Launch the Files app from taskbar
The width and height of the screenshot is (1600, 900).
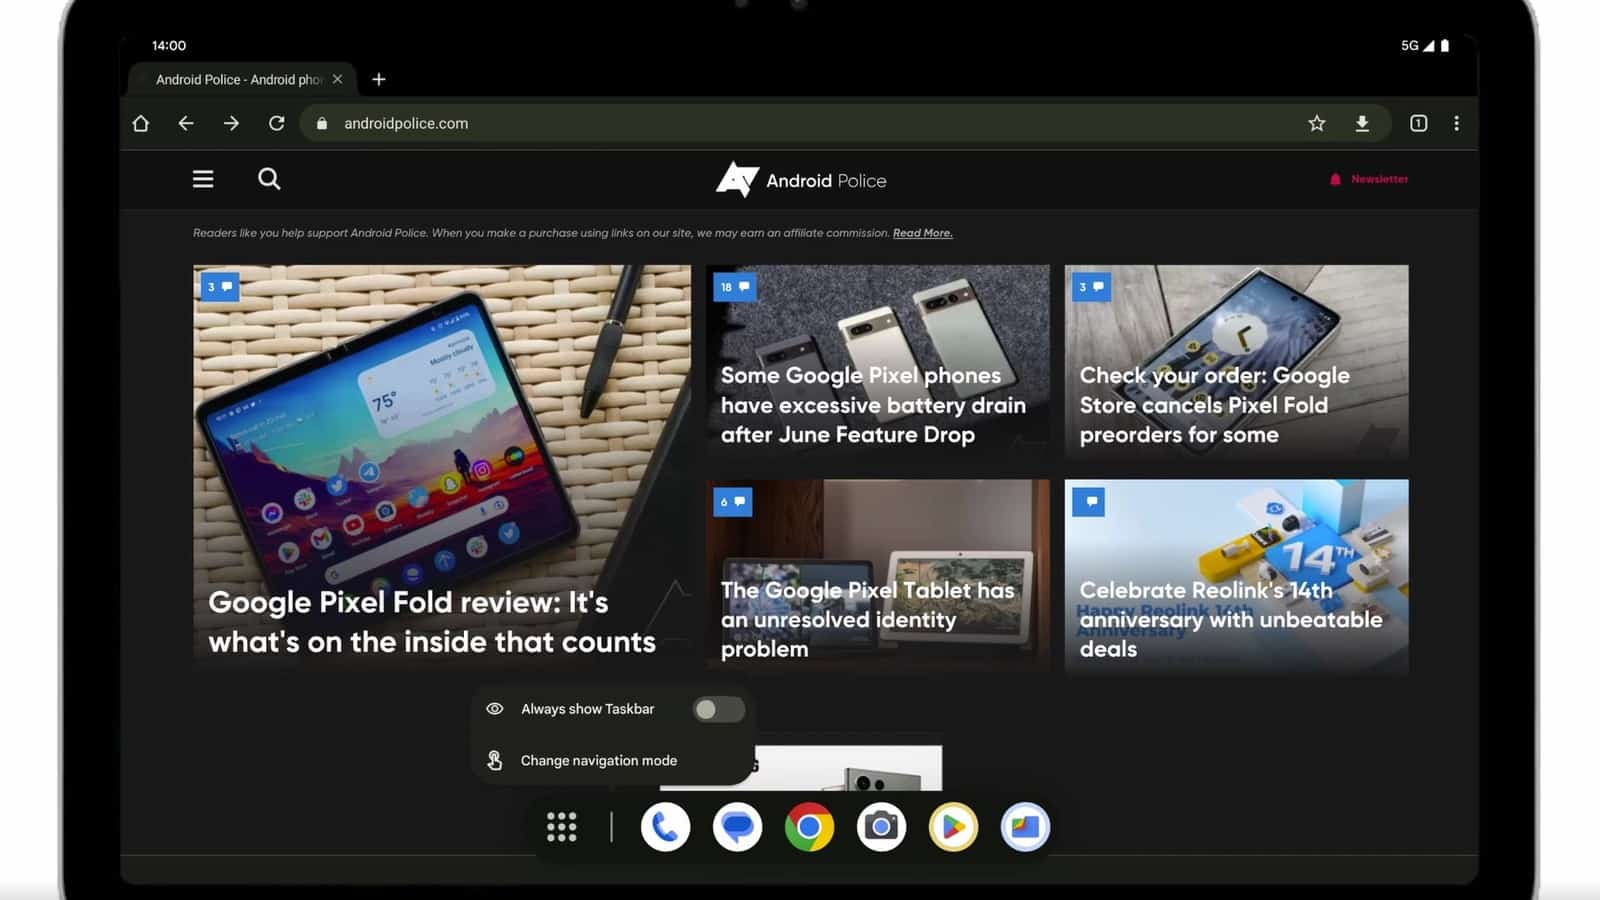[1025, 827]
